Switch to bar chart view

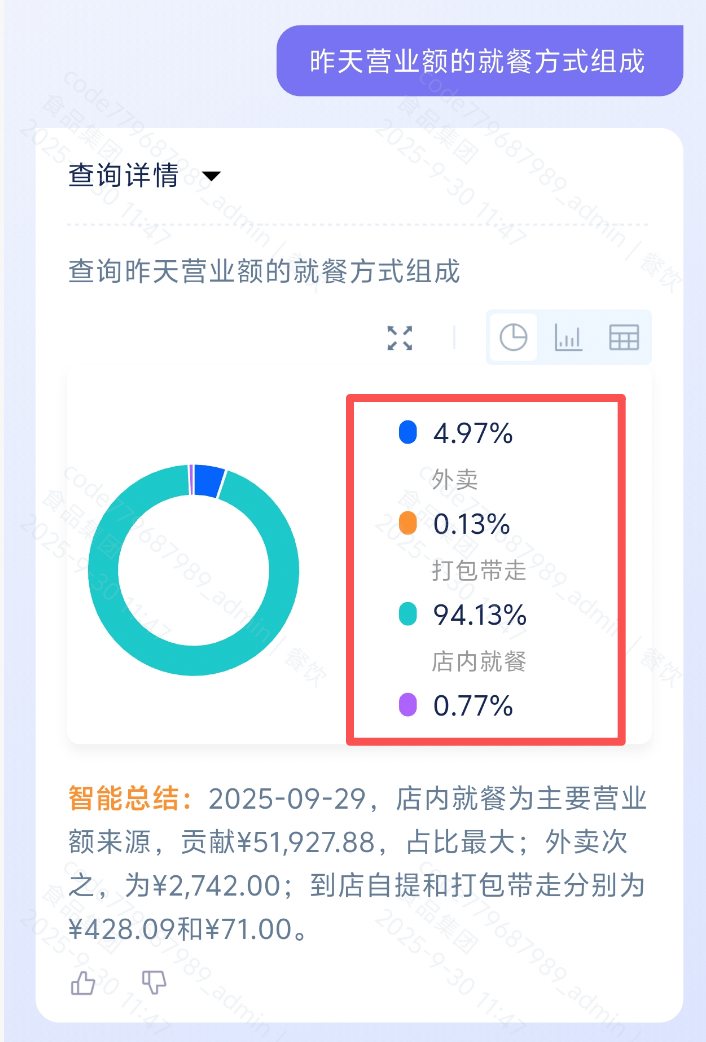point(568,338)
